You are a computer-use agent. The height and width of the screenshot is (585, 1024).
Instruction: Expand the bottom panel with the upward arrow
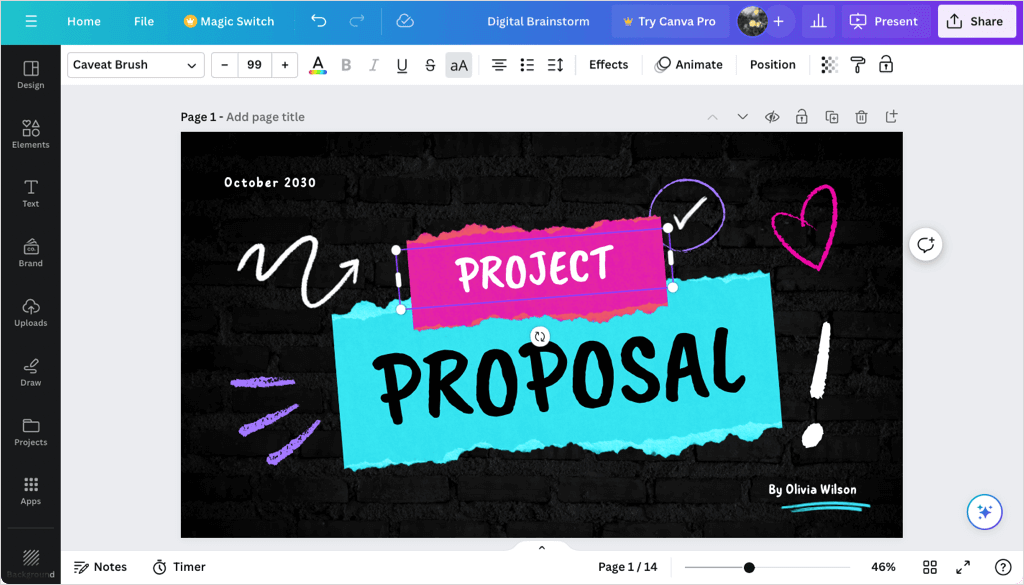tap(541, 547)
